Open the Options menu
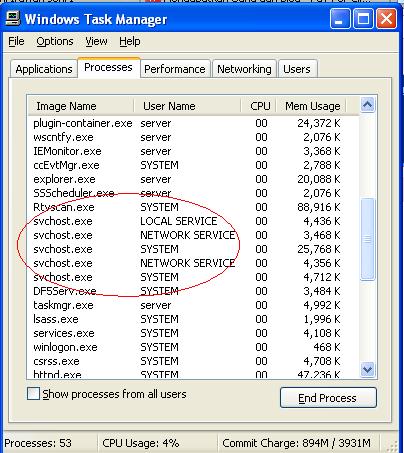Screen dimensions: 404x453 click(55, 42)
